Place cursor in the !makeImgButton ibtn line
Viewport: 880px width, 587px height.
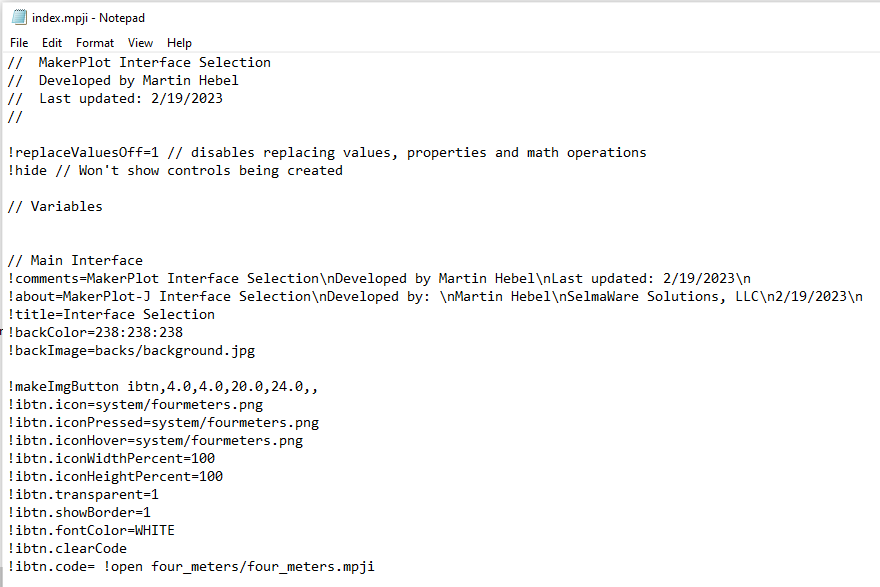click(x=163, y=387)
